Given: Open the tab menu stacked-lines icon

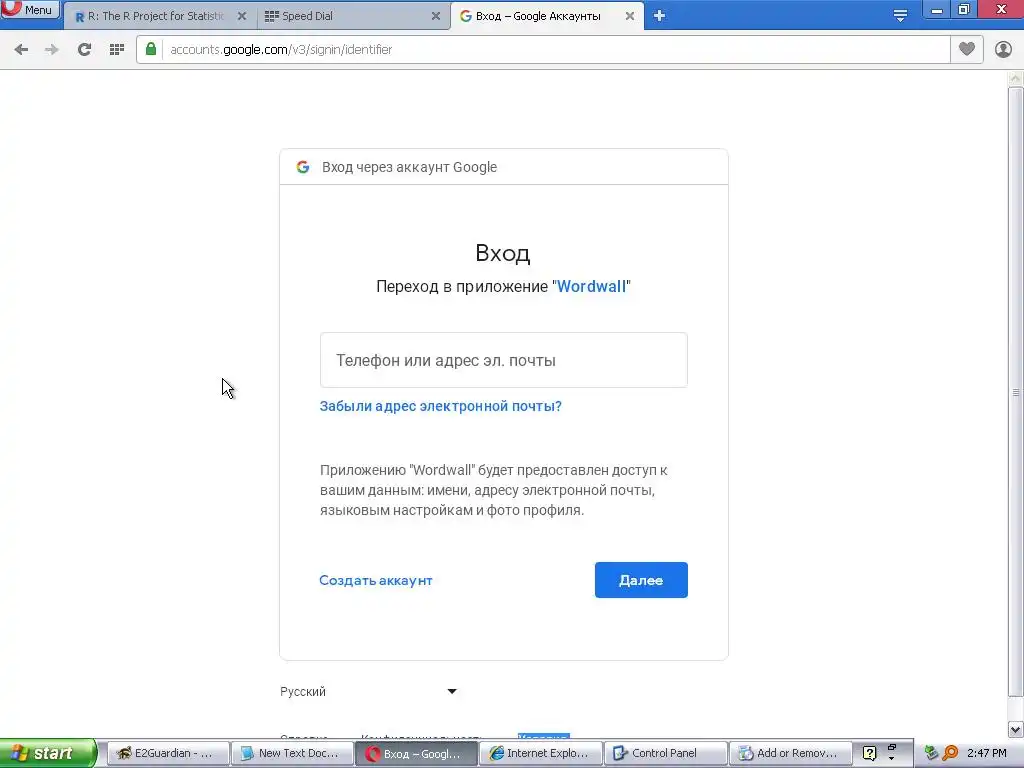Looking at the screenshot, I should click(900, 16).
